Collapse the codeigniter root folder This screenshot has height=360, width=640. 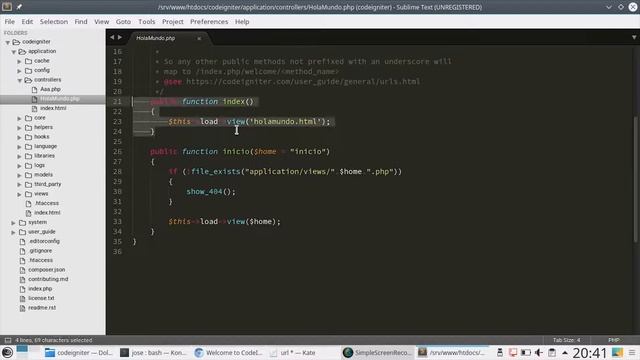[7, 42]
